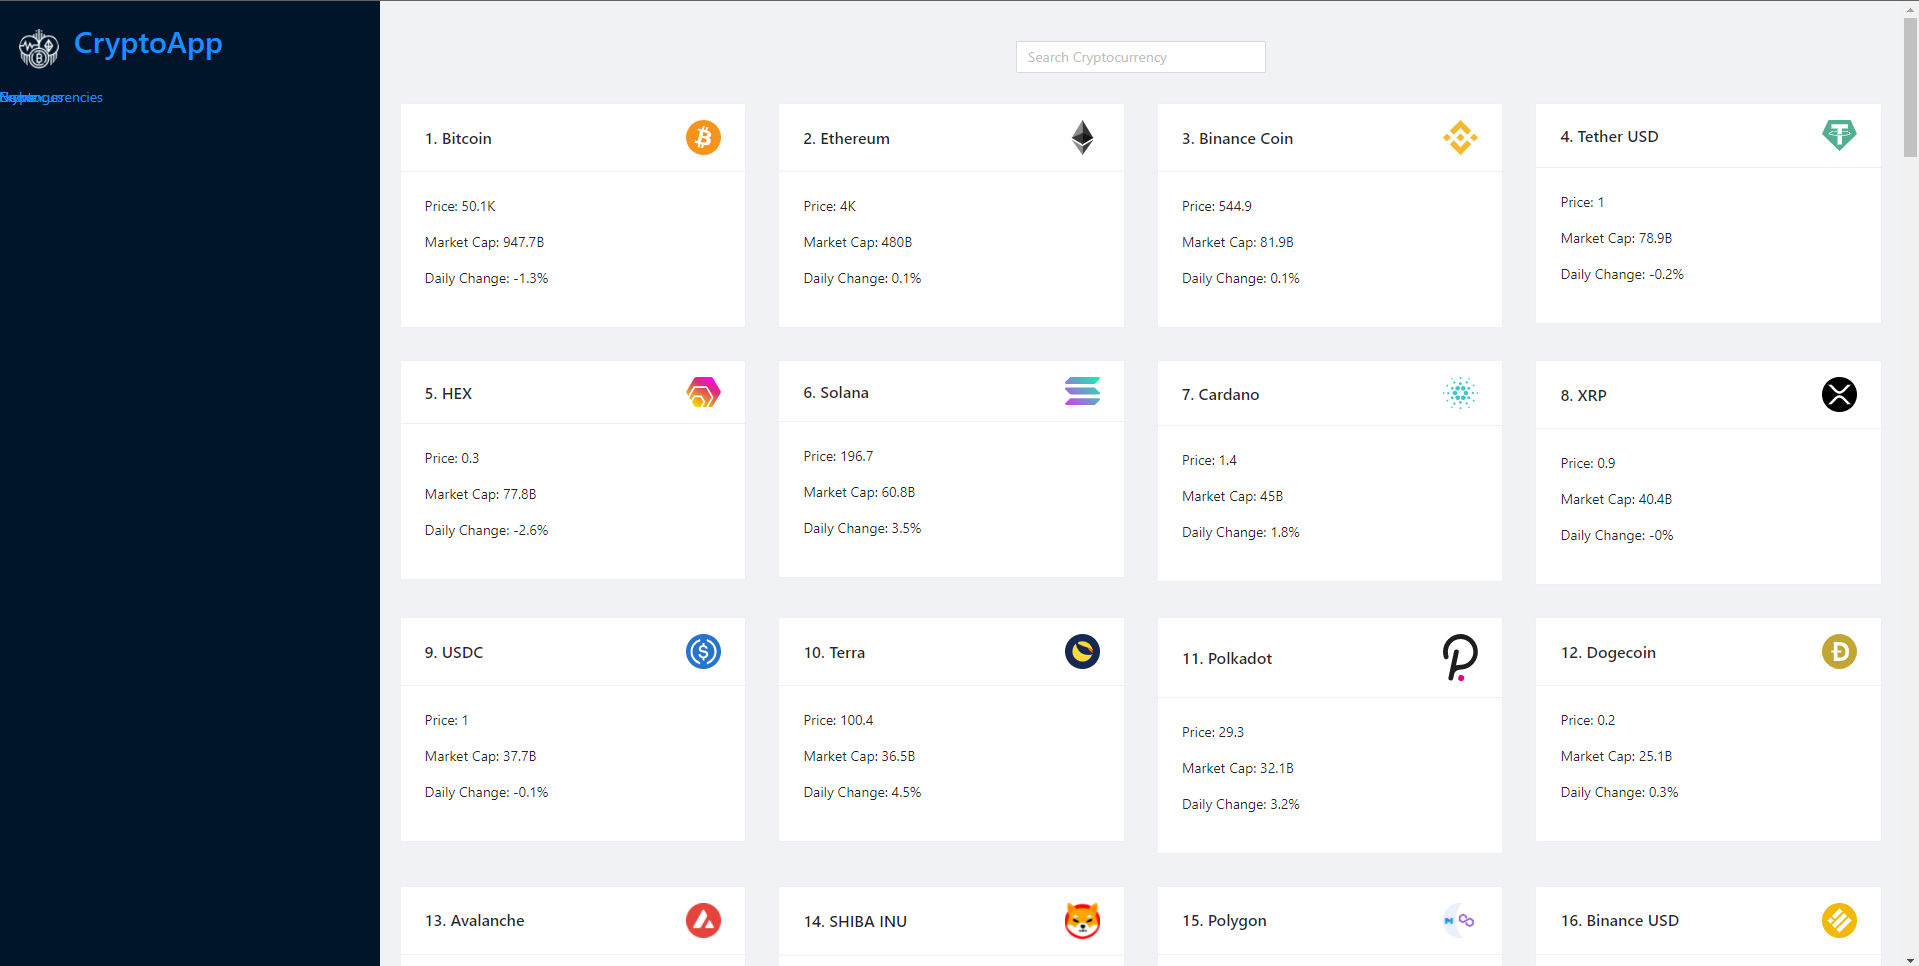Open the '8. XRP' card title
The height and width of the screenshot is (966, 1919).
point(1583,395)
